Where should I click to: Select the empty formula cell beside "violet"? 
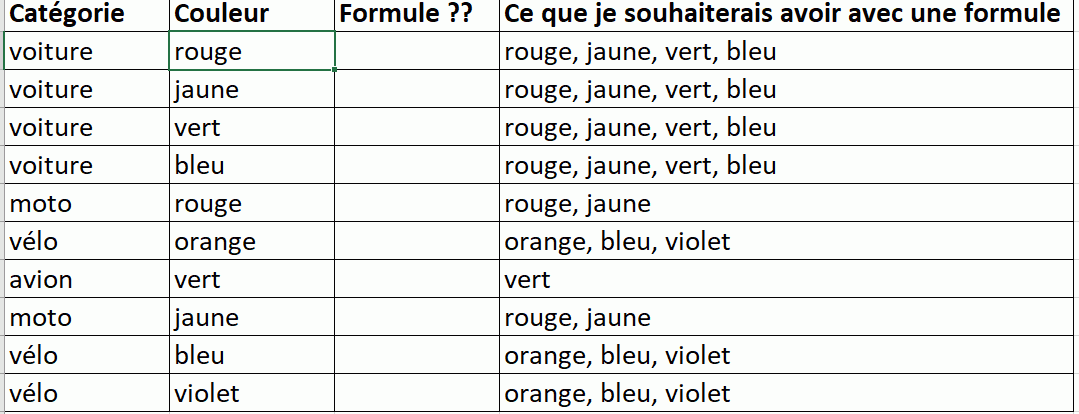416,393
